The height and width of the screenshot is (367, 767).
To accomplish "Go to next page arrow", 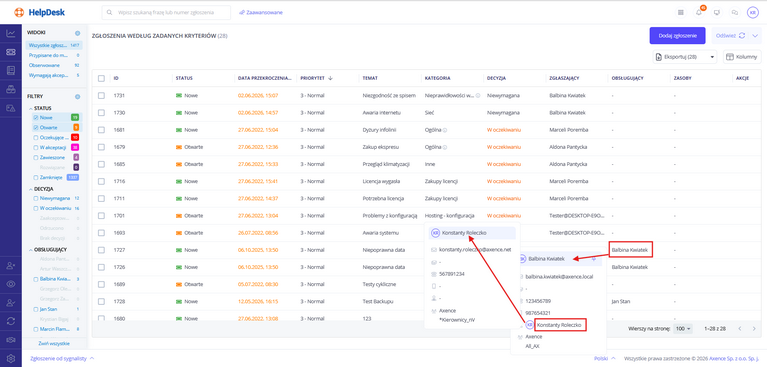I will click(754, 328).
